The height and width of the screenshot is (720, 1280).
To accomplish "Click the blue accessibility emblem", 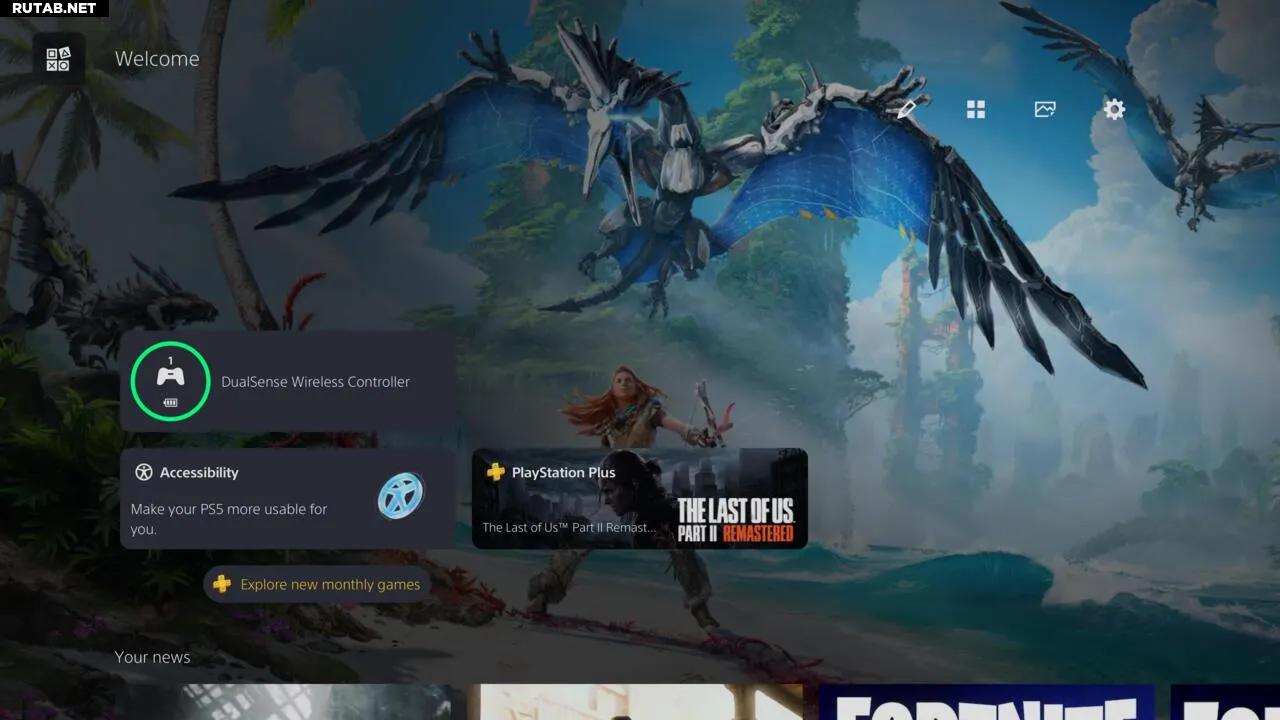I will (x=401, y=495).
